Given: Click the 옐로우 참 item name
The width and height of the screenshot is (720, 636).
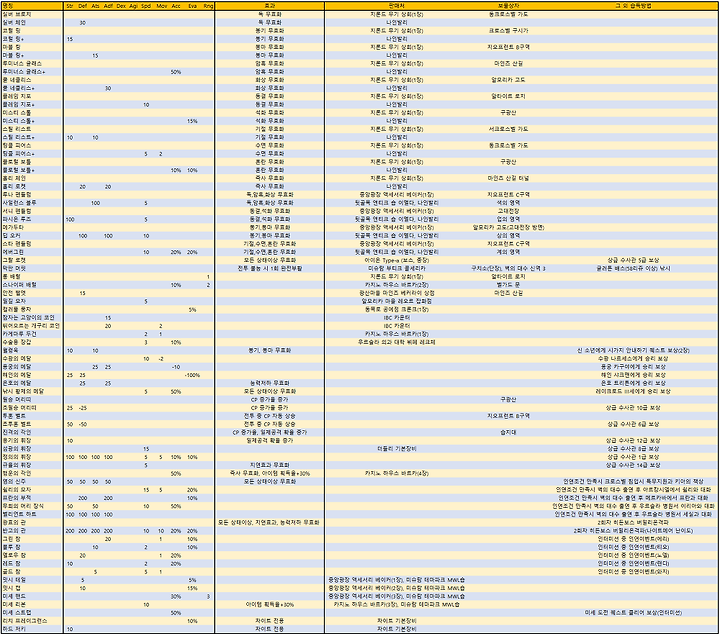Looking at the screenshot, I should point(14,555).
